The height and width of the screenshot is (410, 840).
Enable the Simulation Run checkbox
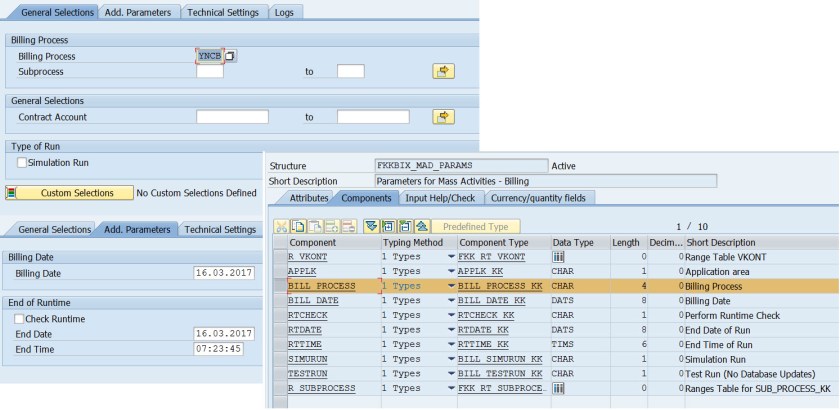tap(22, 162)
